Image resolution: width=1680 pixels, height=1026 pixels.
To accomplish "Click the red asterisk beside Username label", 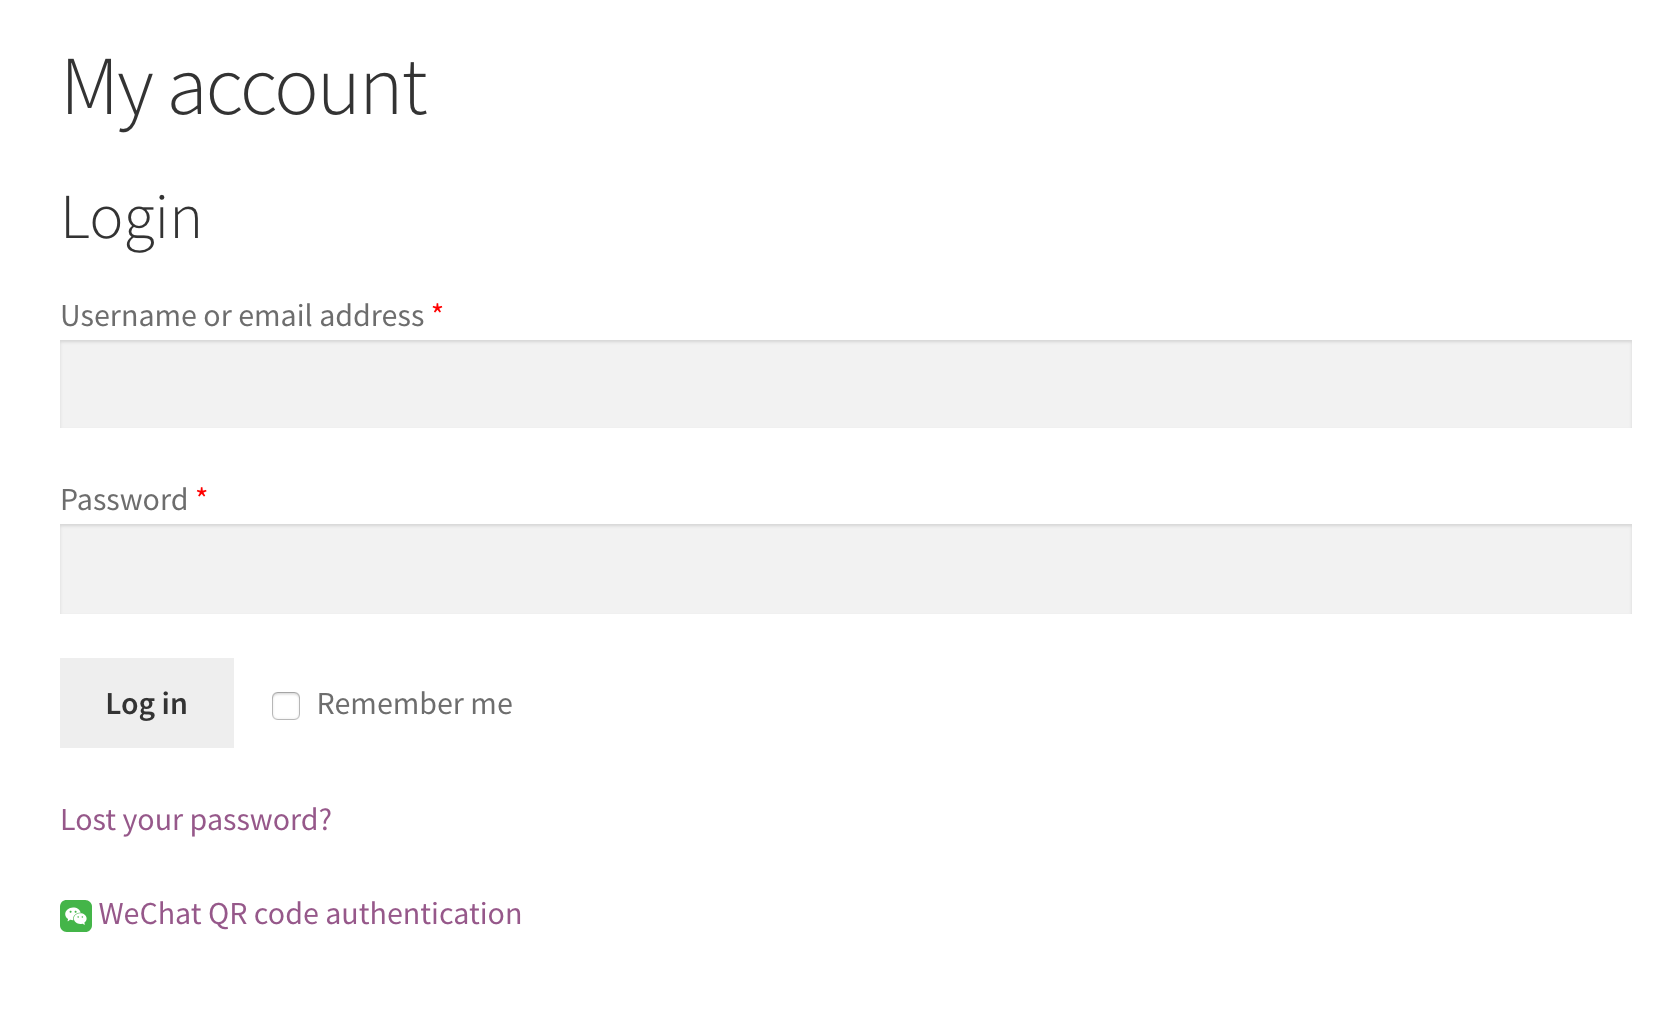I will pos(437,312).
